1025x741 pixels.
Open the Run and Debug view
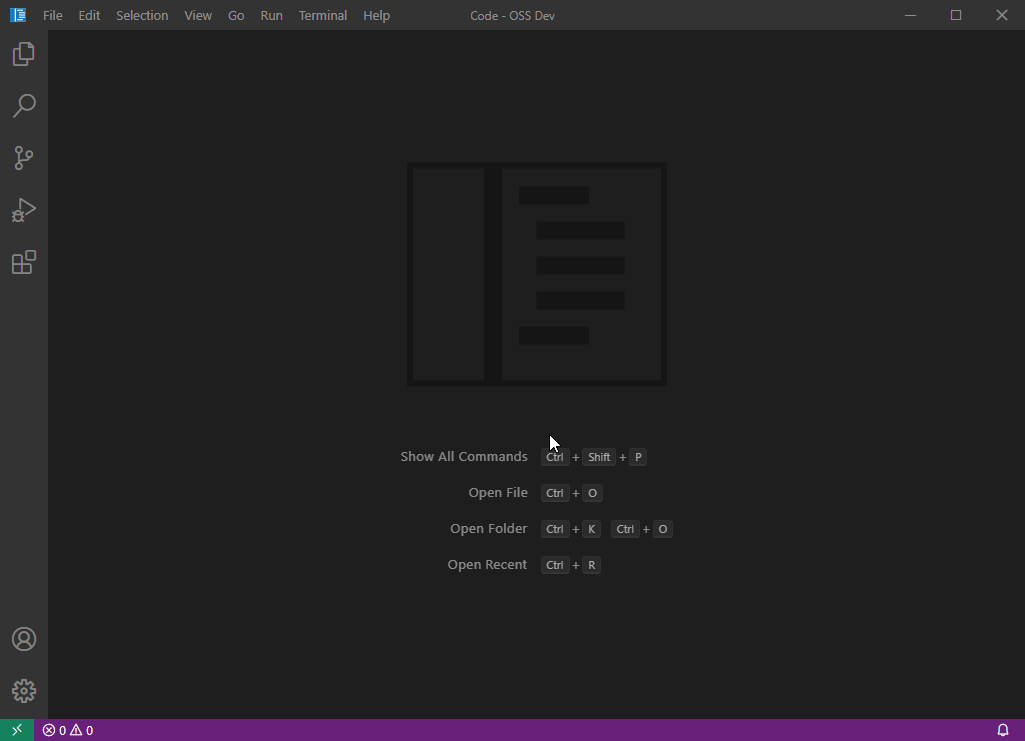click(x=24, y=210)
